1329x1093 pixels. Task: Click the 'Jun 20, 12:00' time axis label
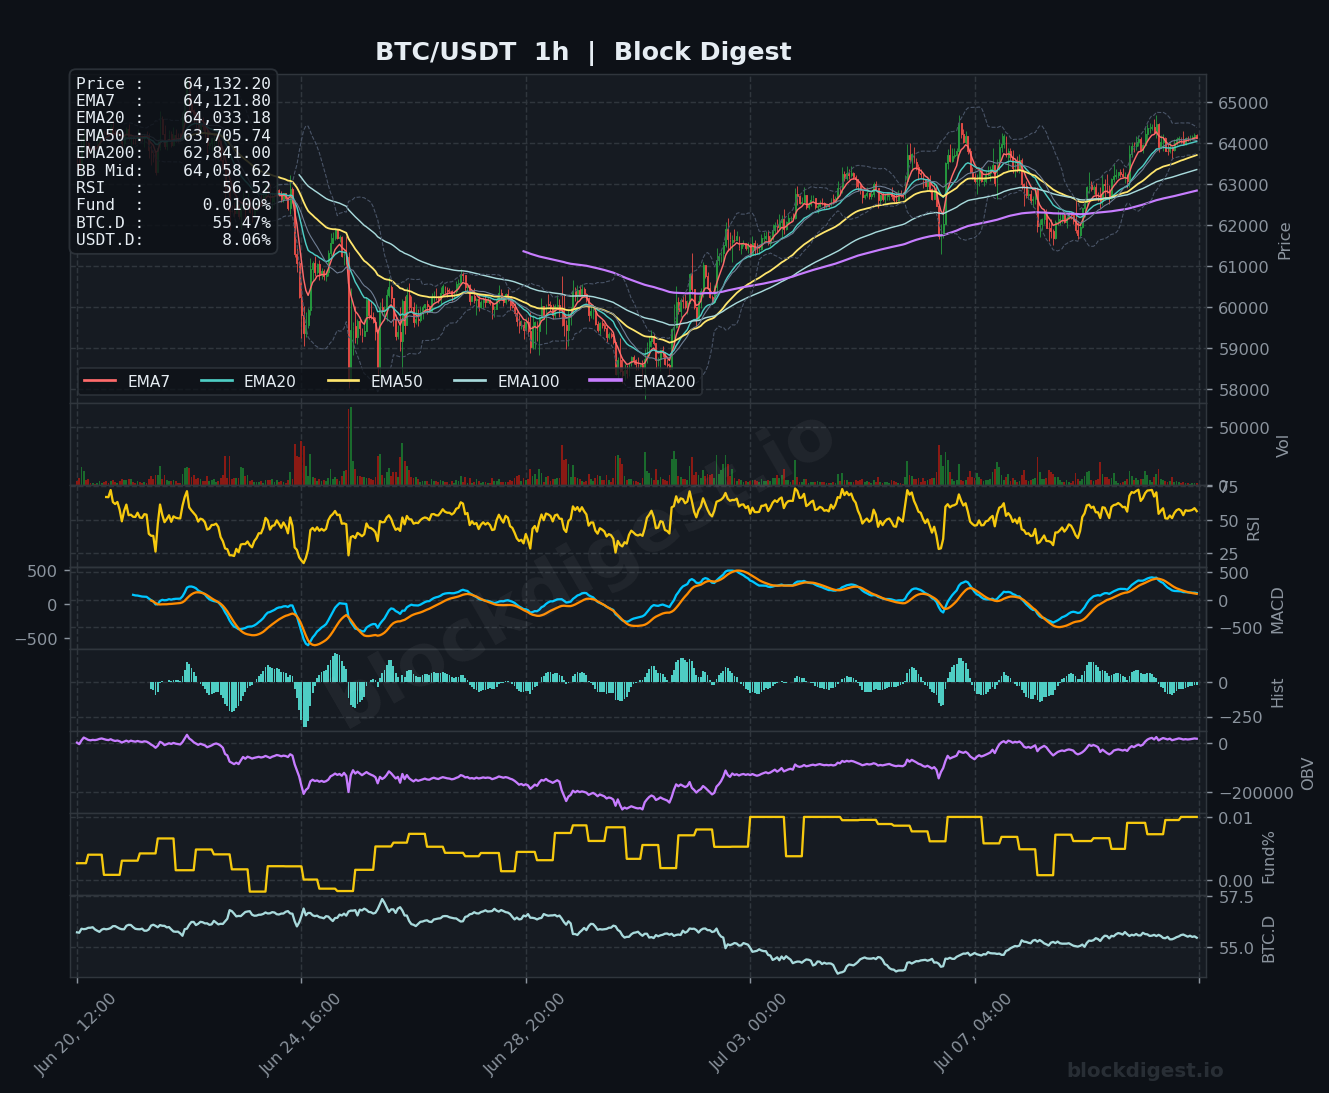click(75, 1034)
